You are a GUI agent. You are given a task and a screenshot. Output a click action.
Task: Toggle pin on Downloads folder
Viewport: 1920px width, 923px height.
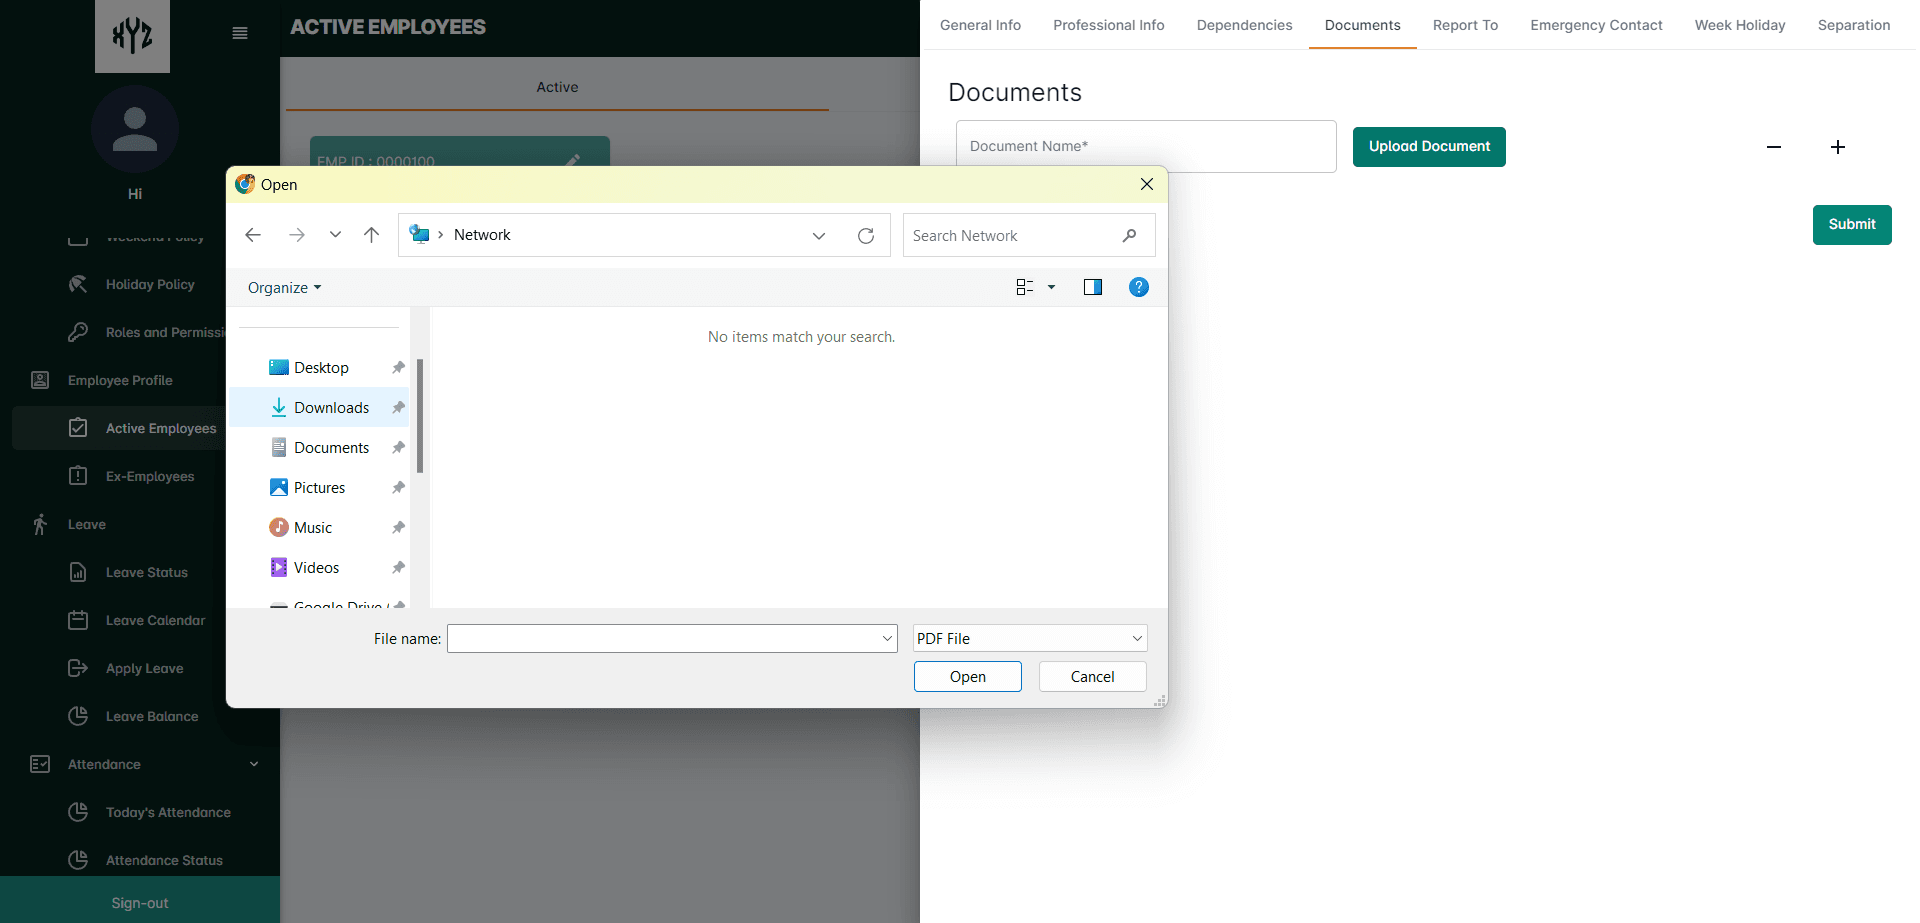(x=398, y=408)
